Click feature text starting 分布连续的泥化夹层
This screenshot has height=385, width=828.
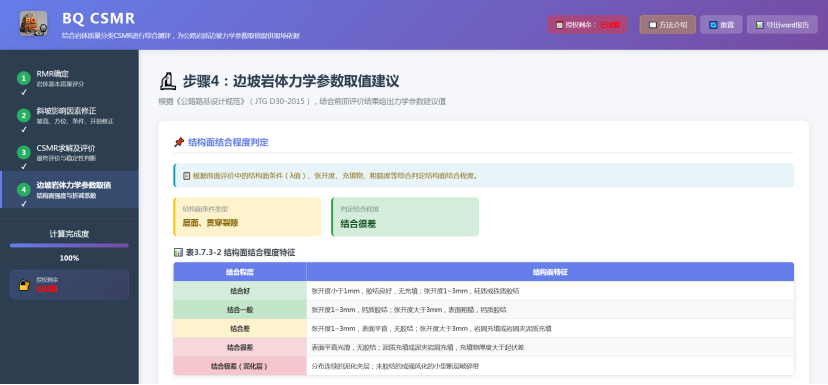tap(395, 366)
